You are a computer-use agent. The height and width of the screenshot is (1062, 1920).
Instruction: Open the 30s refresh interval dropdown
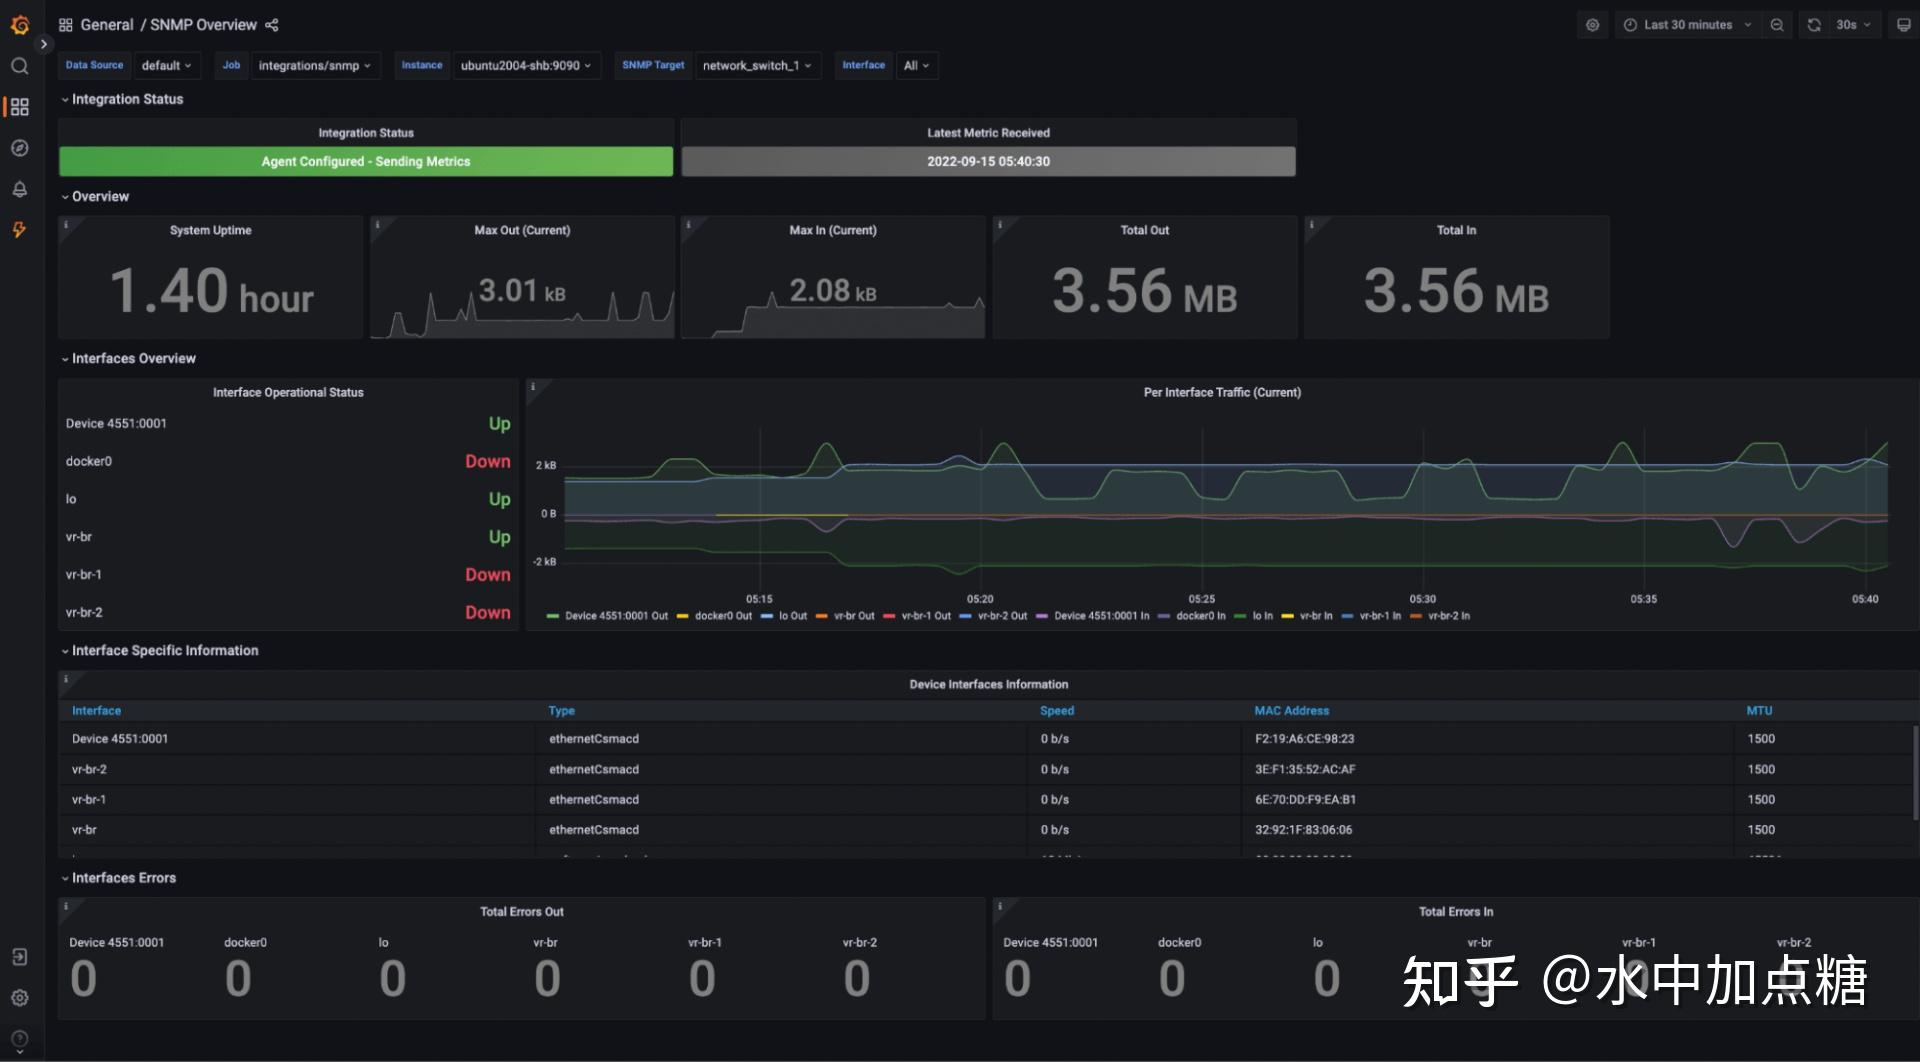pyautogui.click(x=1849, y=24)
